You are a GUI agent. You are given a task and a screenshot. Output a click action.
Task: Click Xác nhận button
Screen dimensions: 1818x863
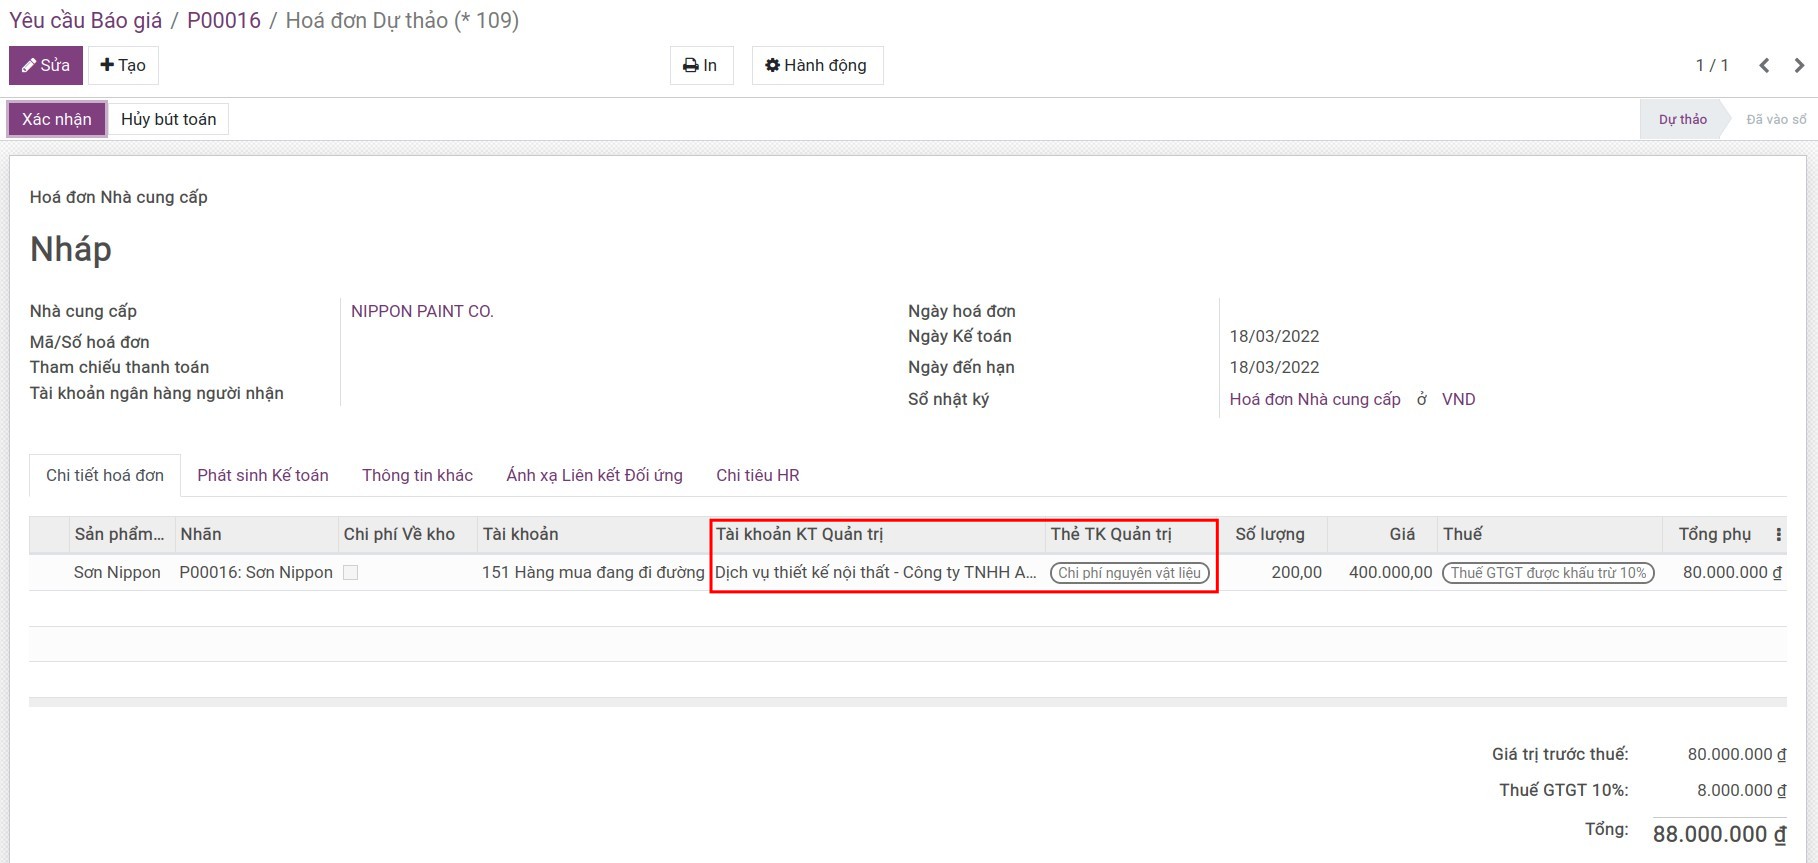tap(57, 120)
